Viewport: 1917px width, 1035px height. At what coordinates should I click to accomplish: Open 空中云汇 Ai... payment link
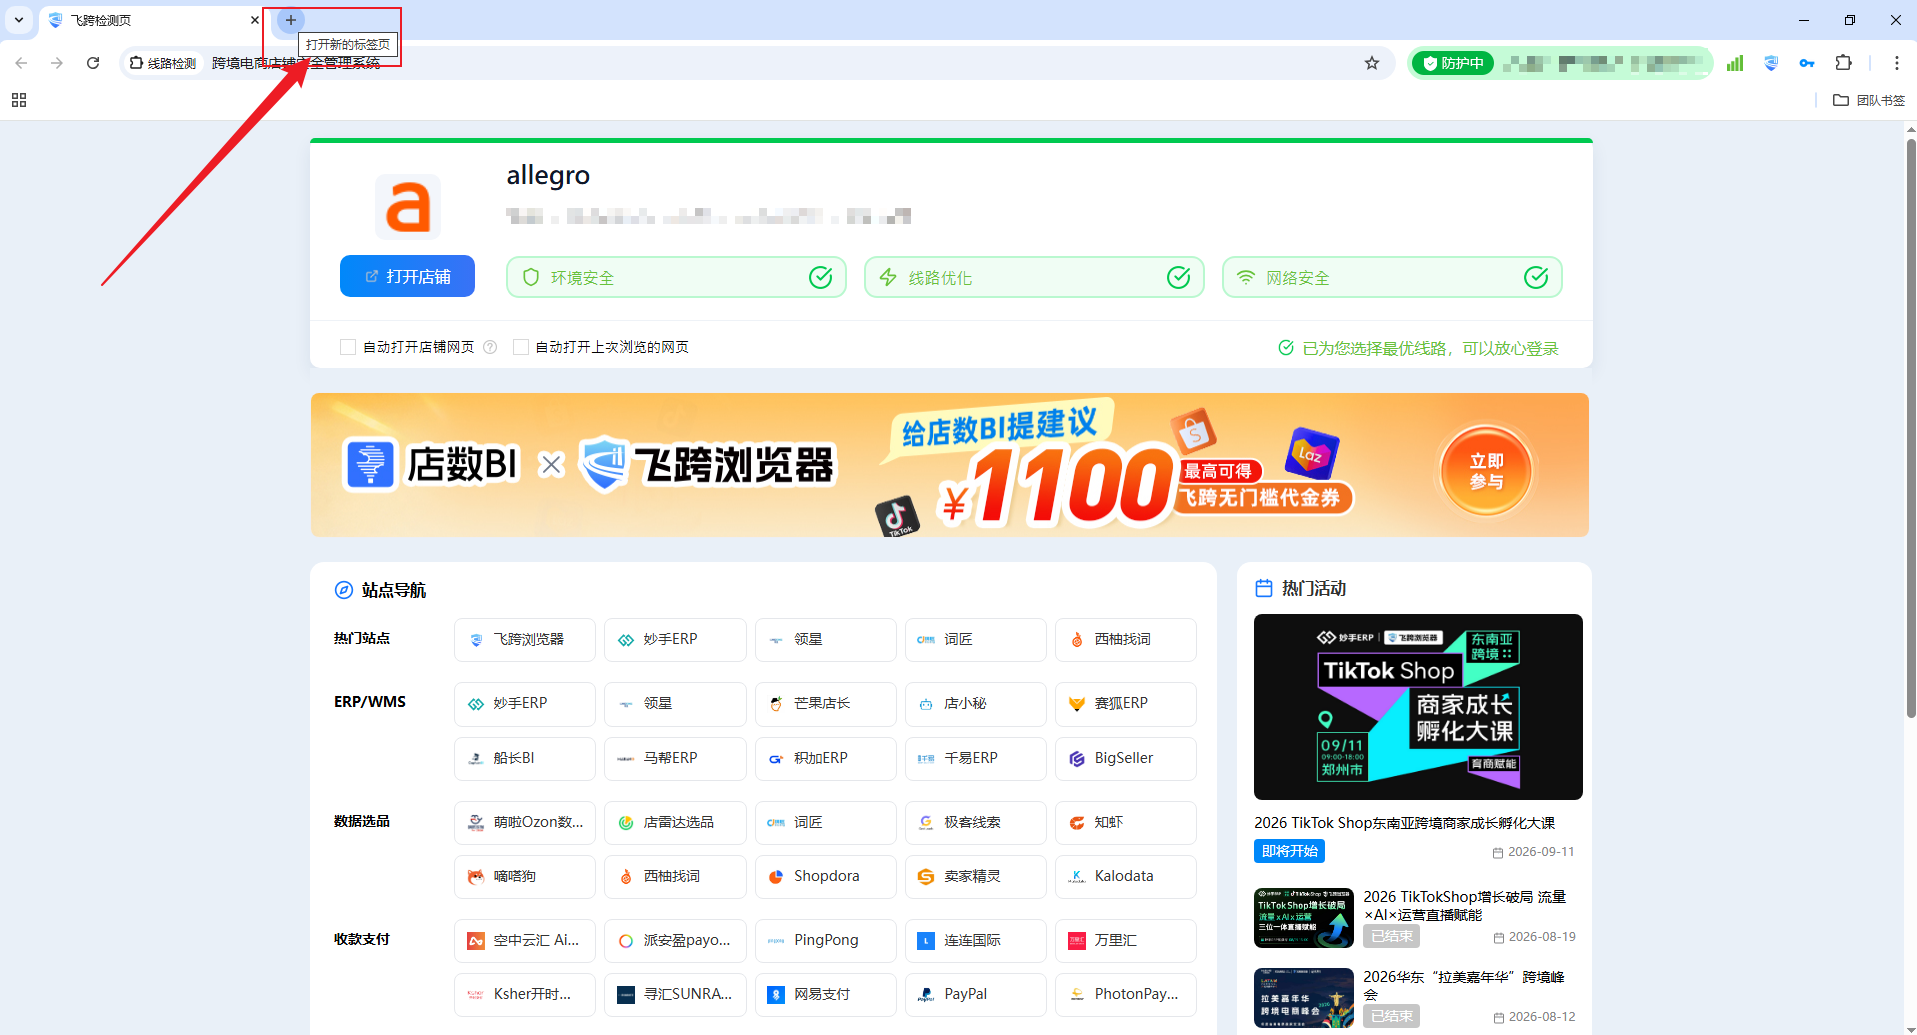coord(525,940)
